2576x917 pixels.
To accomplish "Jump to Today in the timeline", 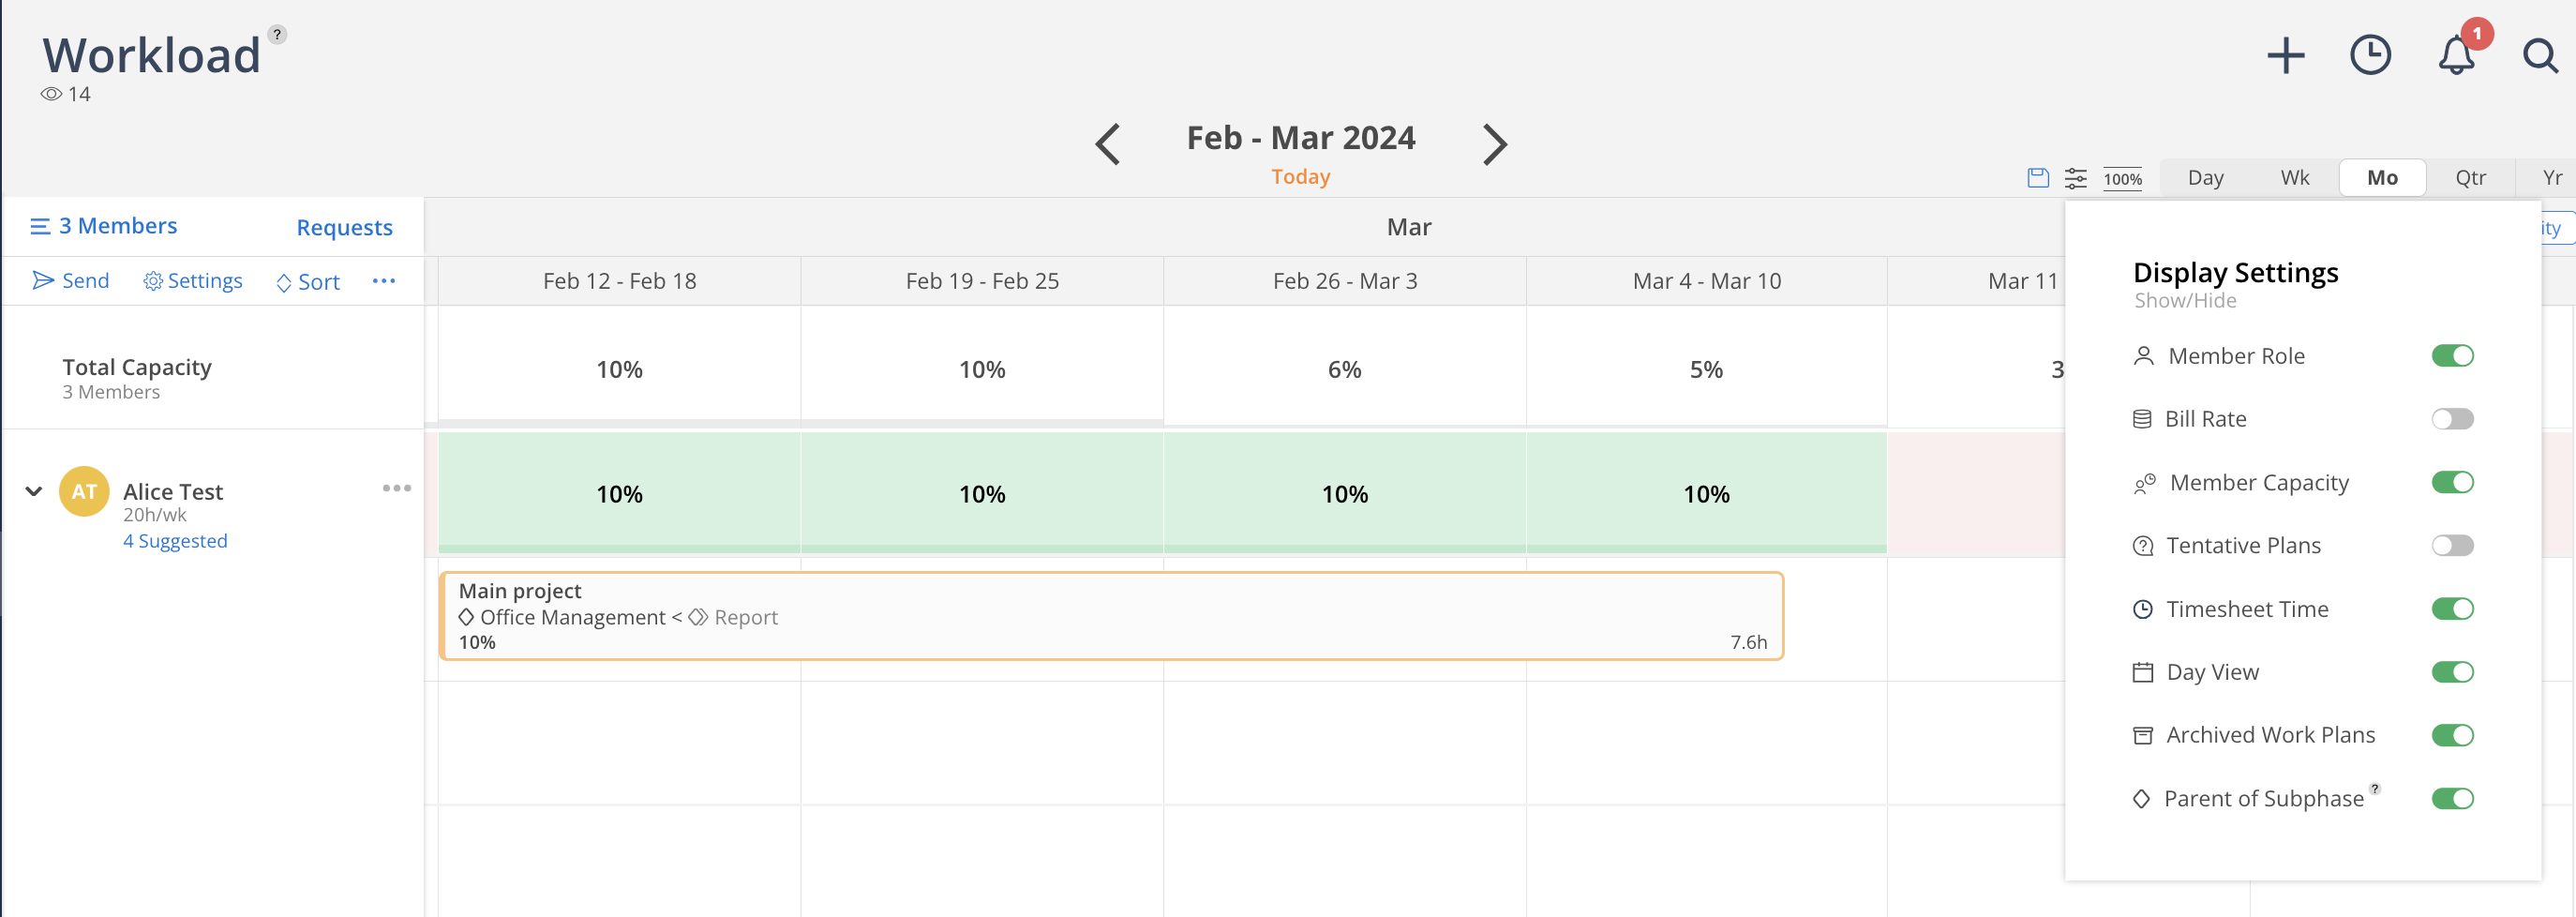I will point(1300,176).
